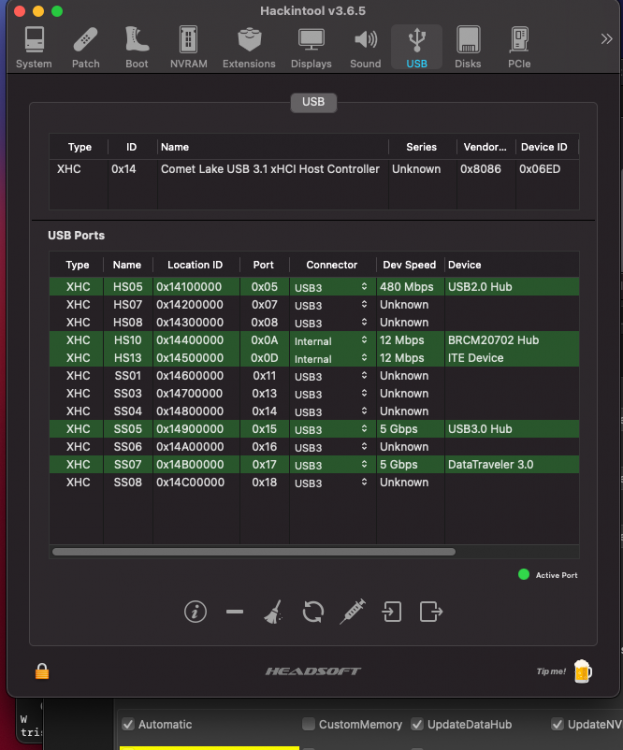The width and height of the screenshot is (623, 750).
Task: Open connector dropdown for SS06 port
Action: (331, 447)
